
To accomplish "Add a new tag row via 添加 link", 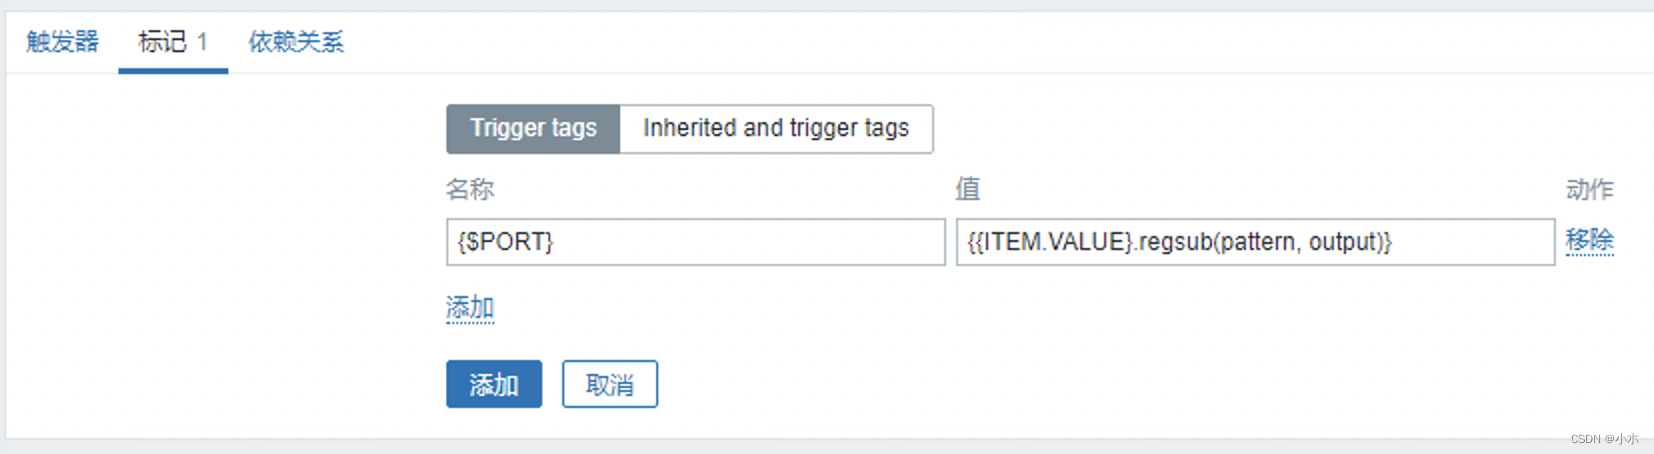I will coord(470,308).
